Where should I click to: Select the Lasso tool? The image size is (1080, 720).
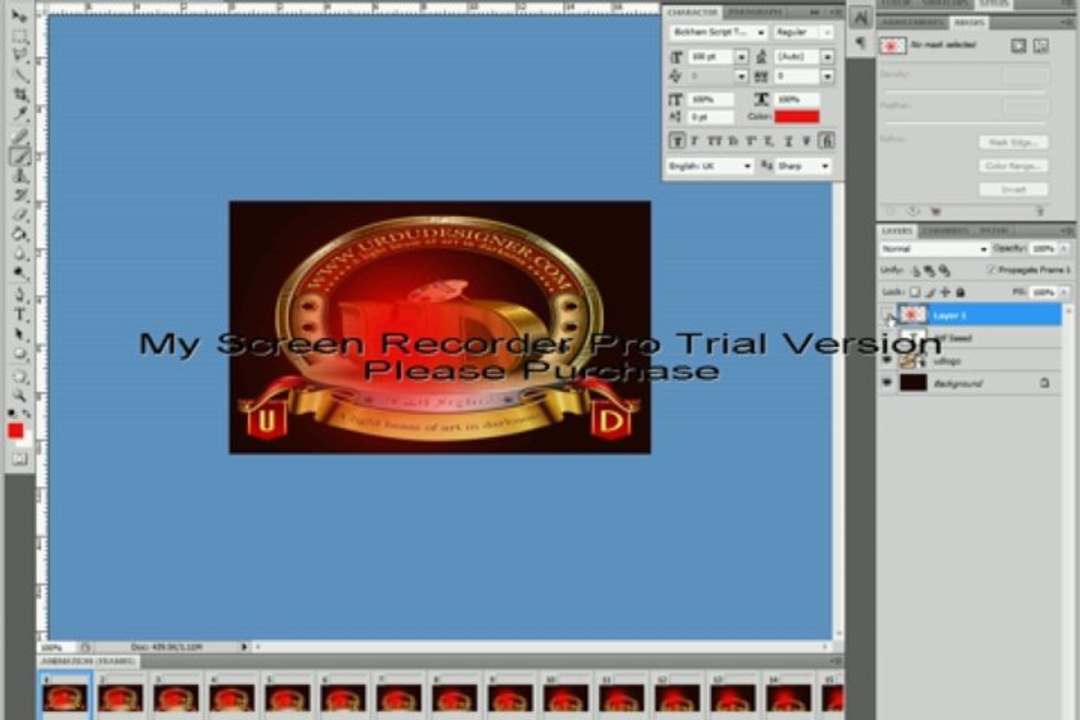[19, 55]
